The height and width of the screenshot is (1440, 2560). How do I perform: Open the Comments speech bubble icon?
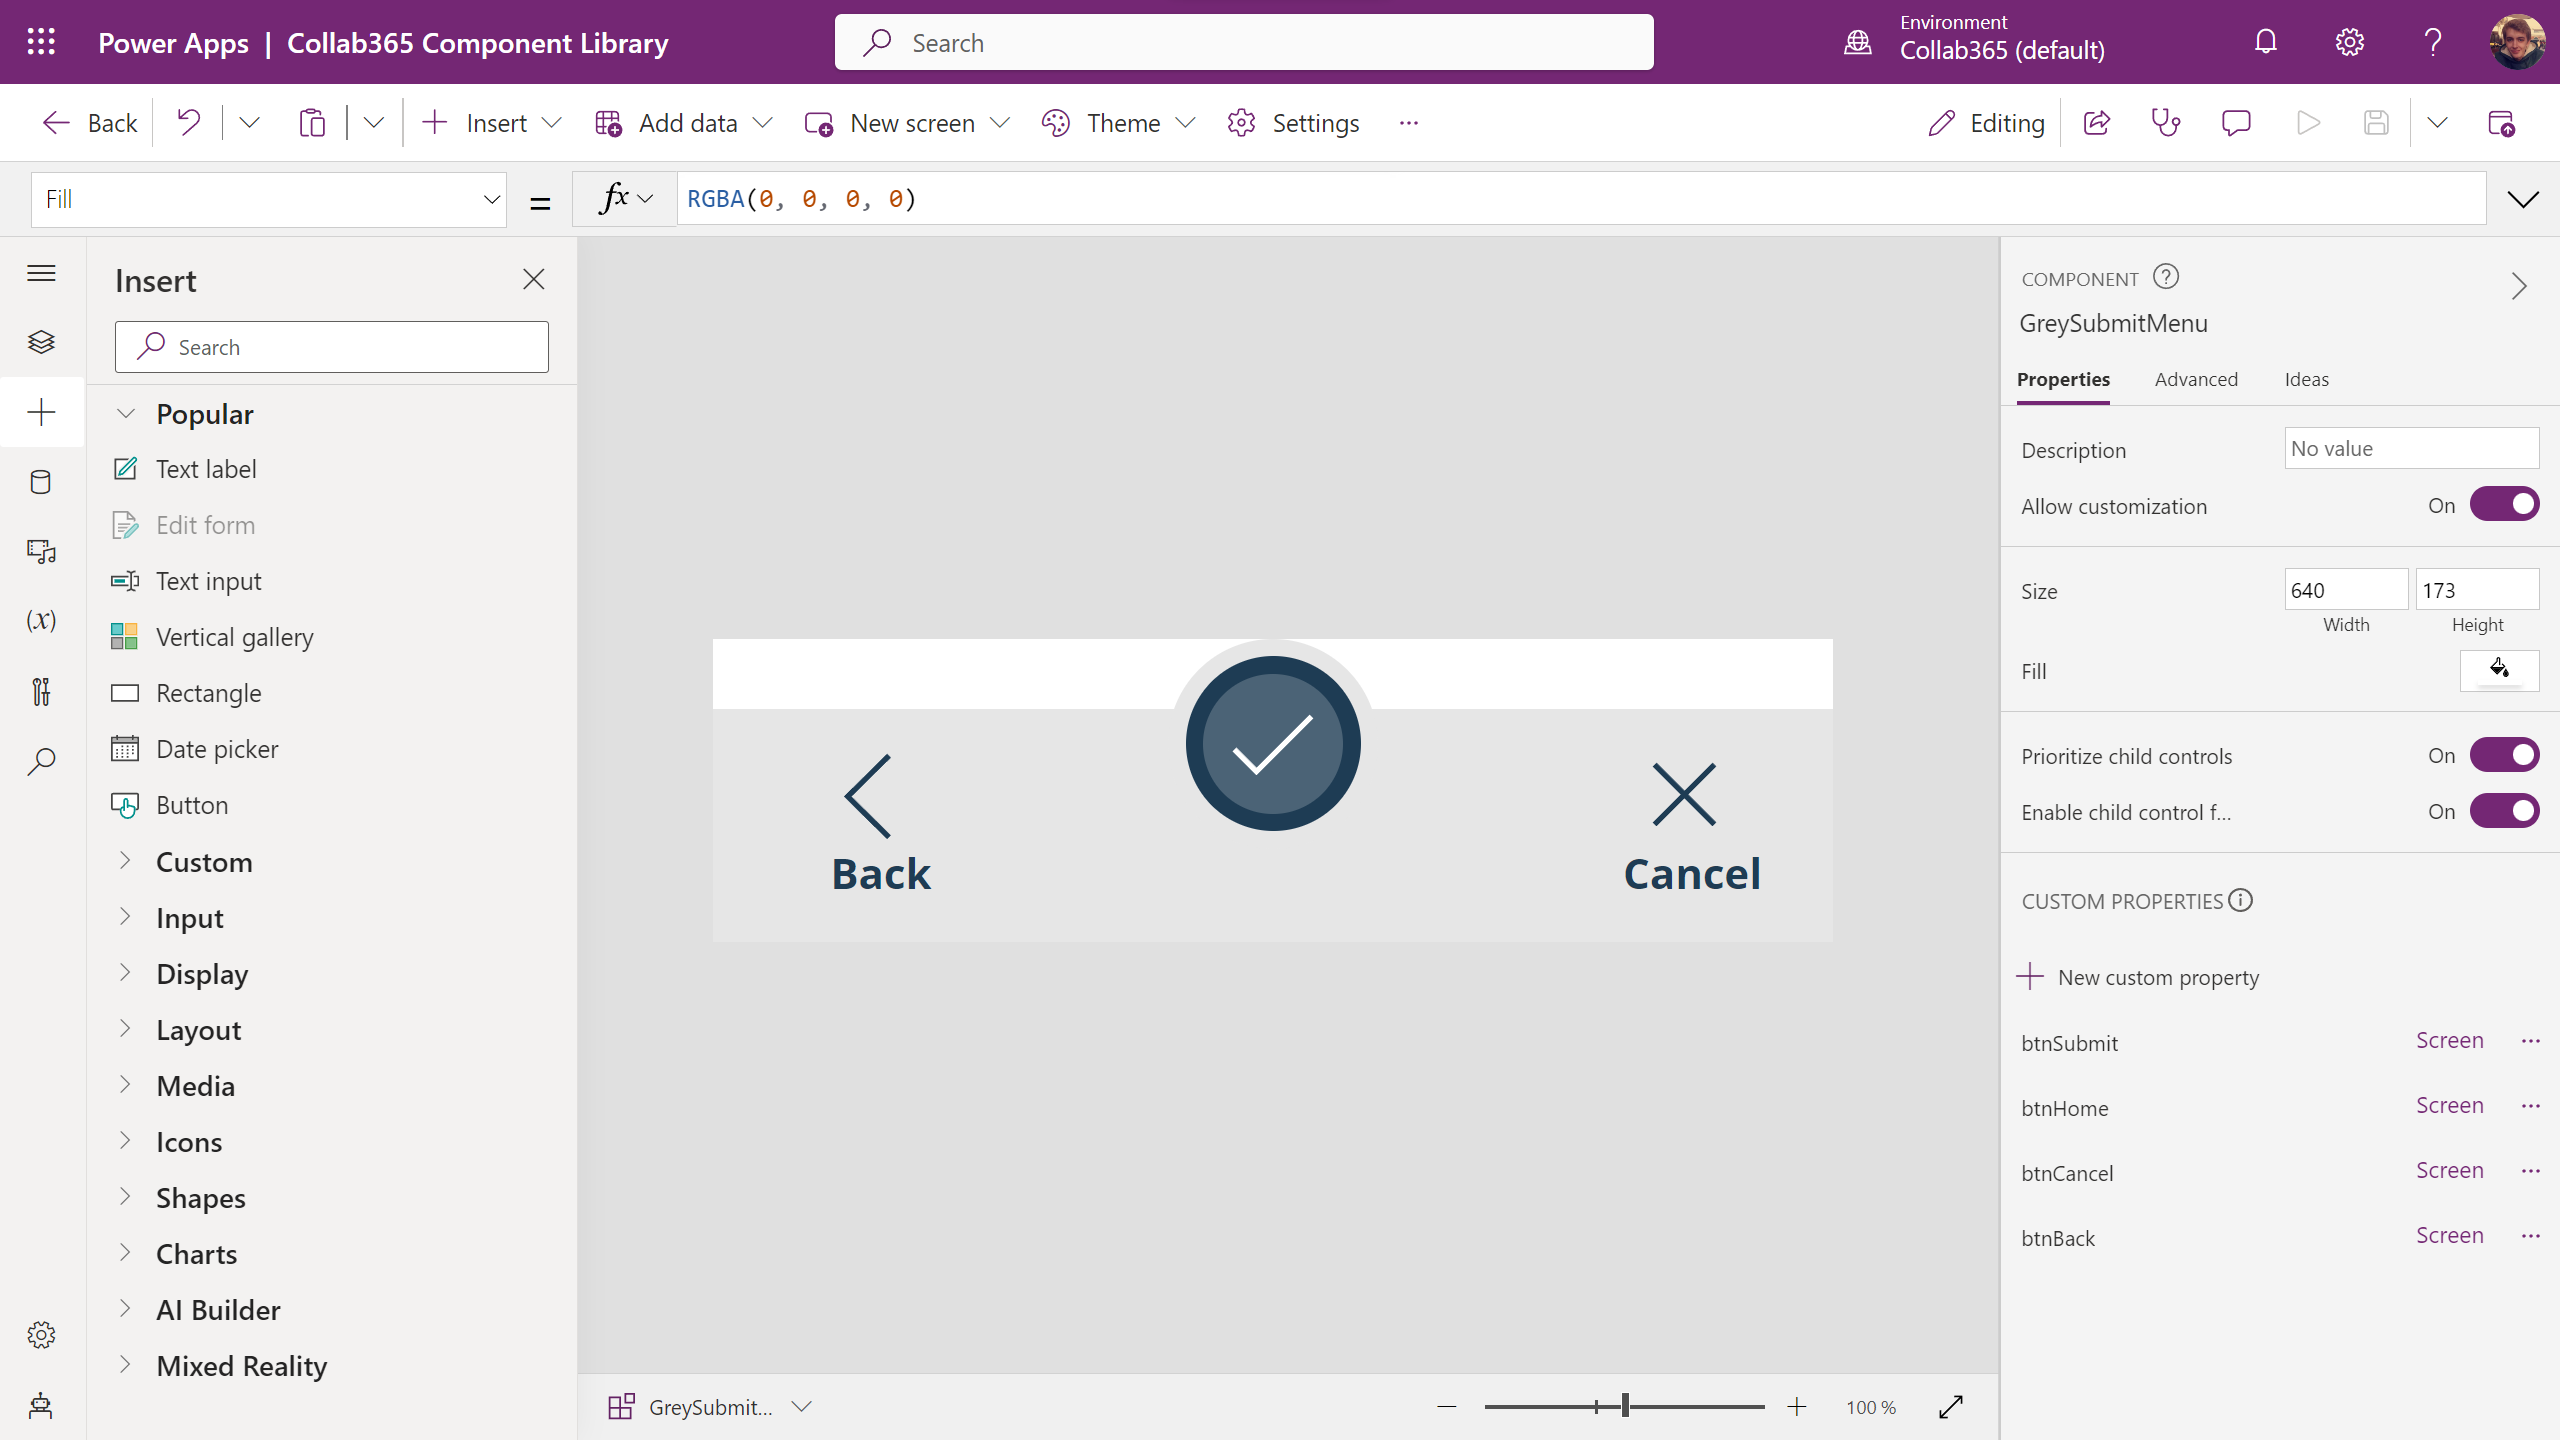point(2236,123)
